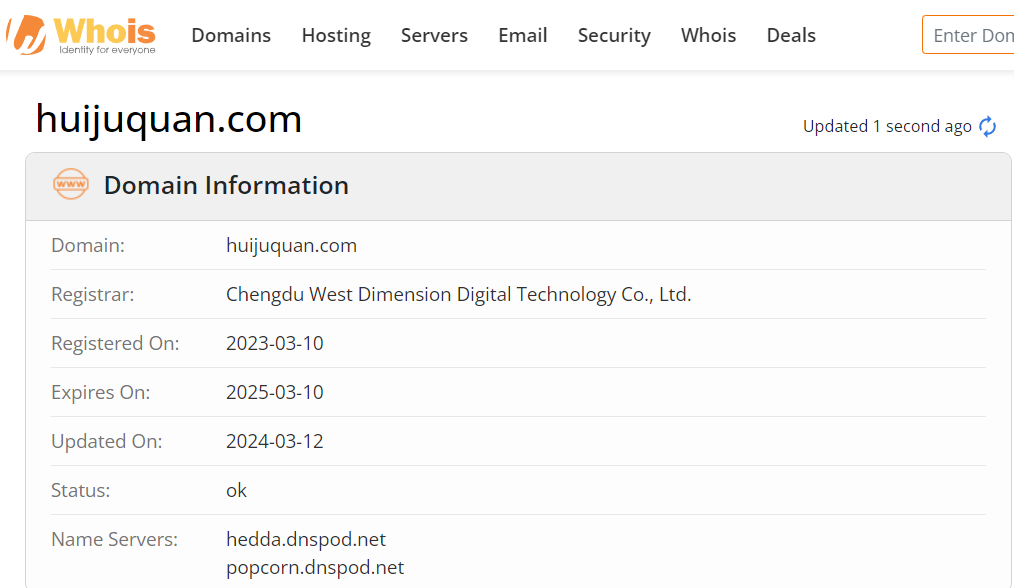Click the Updated 1 second ago text
The width and height of the screenshot is (1014, 588).
(887, 126)
